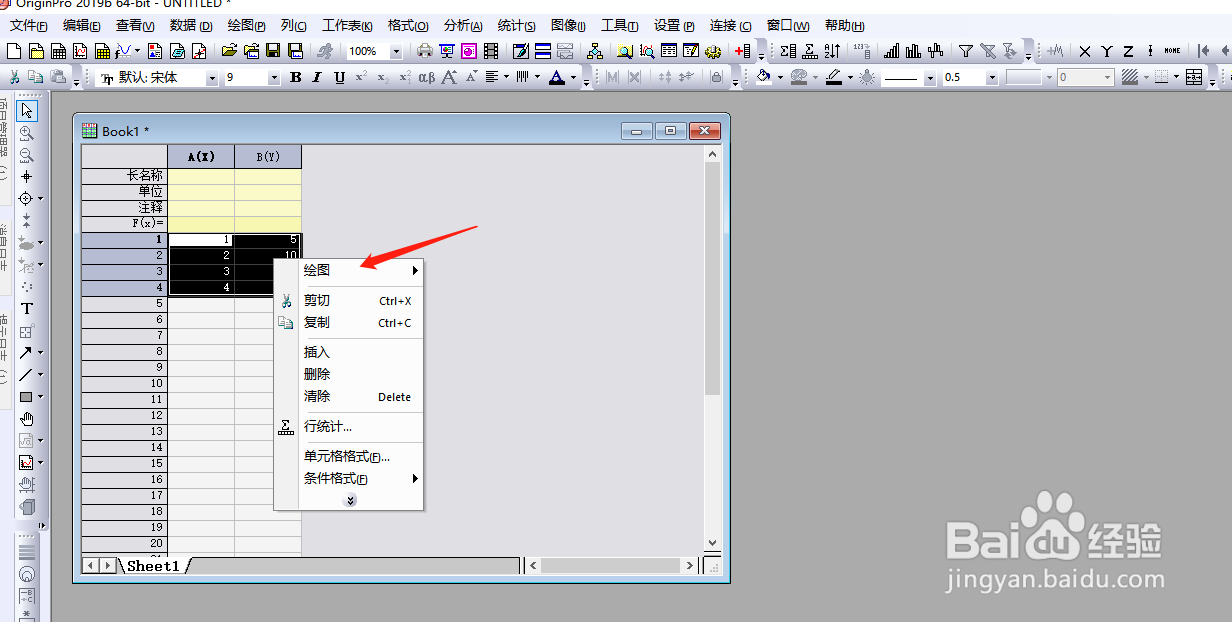Click the Save Project icon on the toolbar

click(x=274, y=50)
